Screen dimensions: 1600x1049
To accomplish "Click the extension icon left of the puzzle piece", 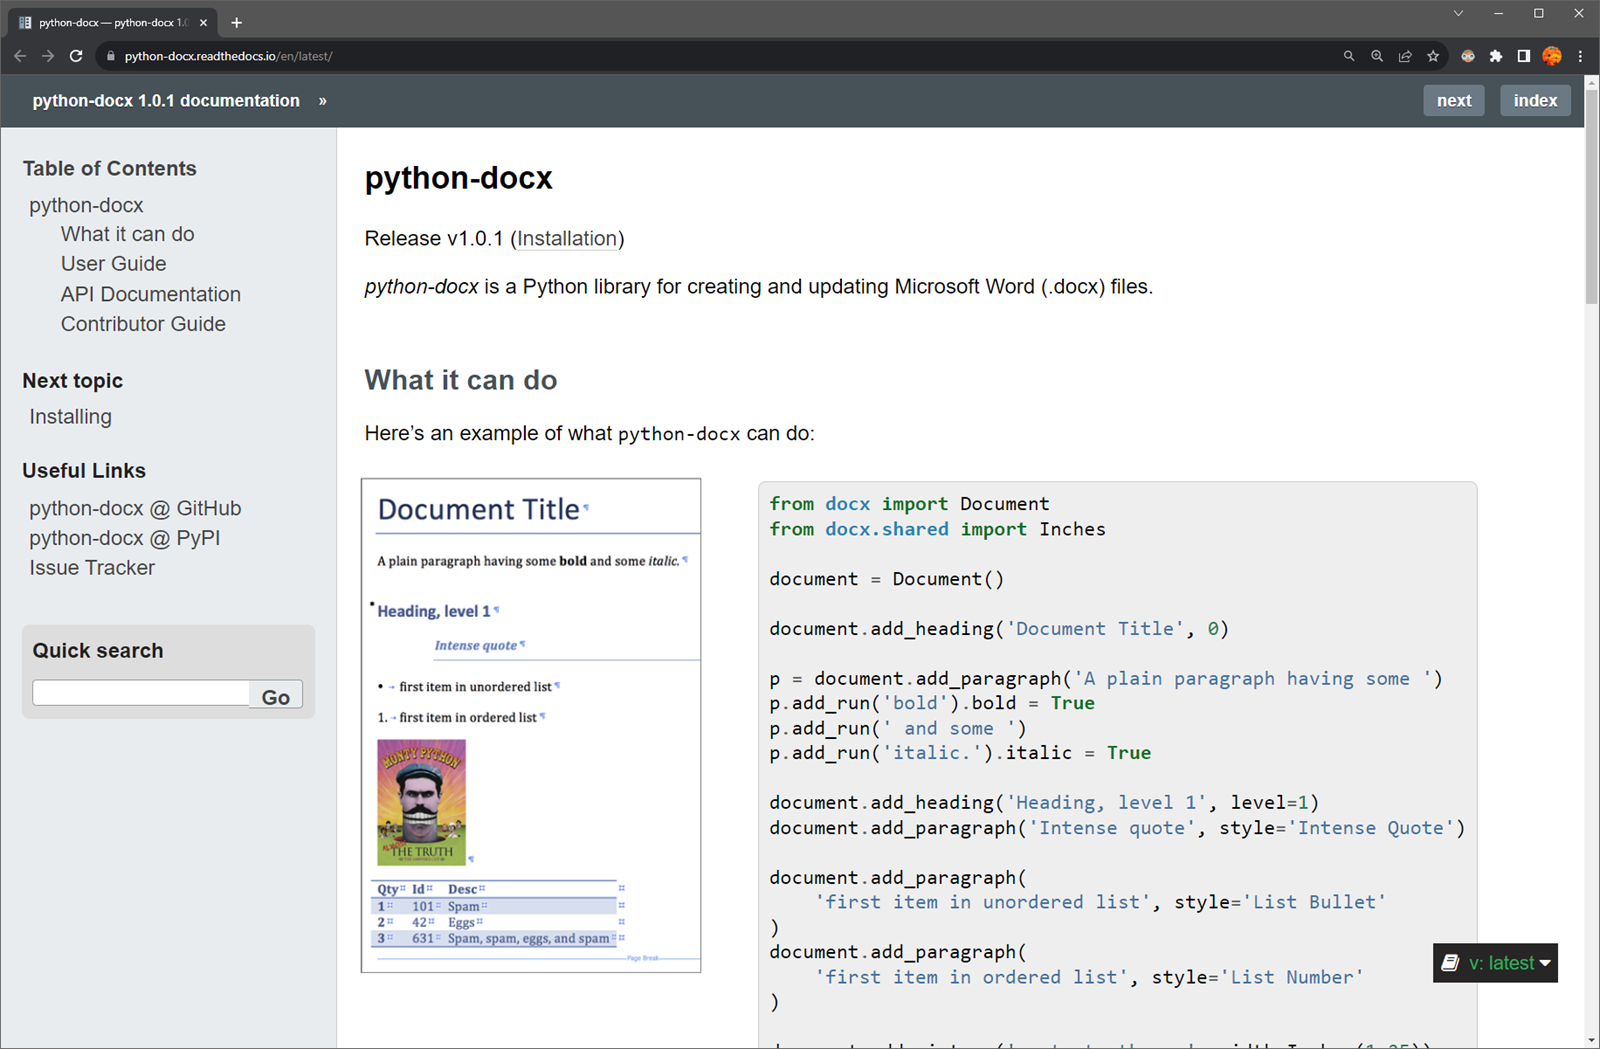I will [1468, 56].
